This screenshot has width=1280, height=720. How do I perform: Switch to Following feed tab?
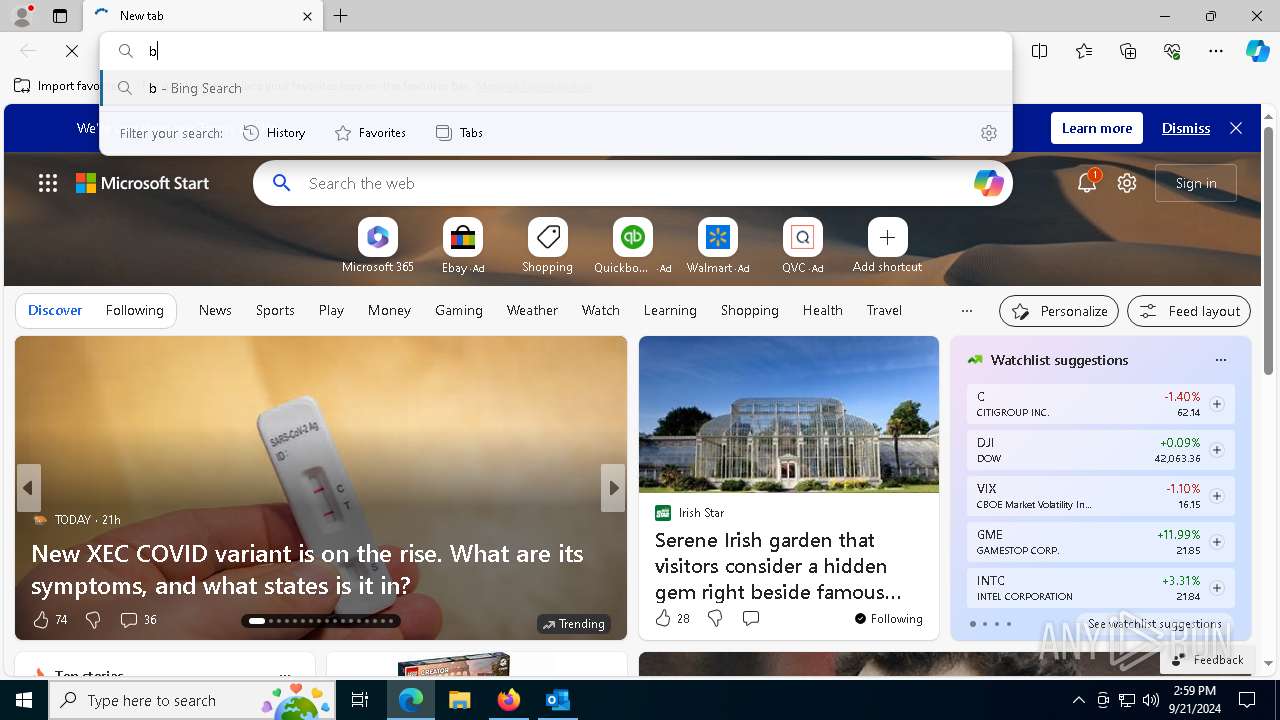134,311
